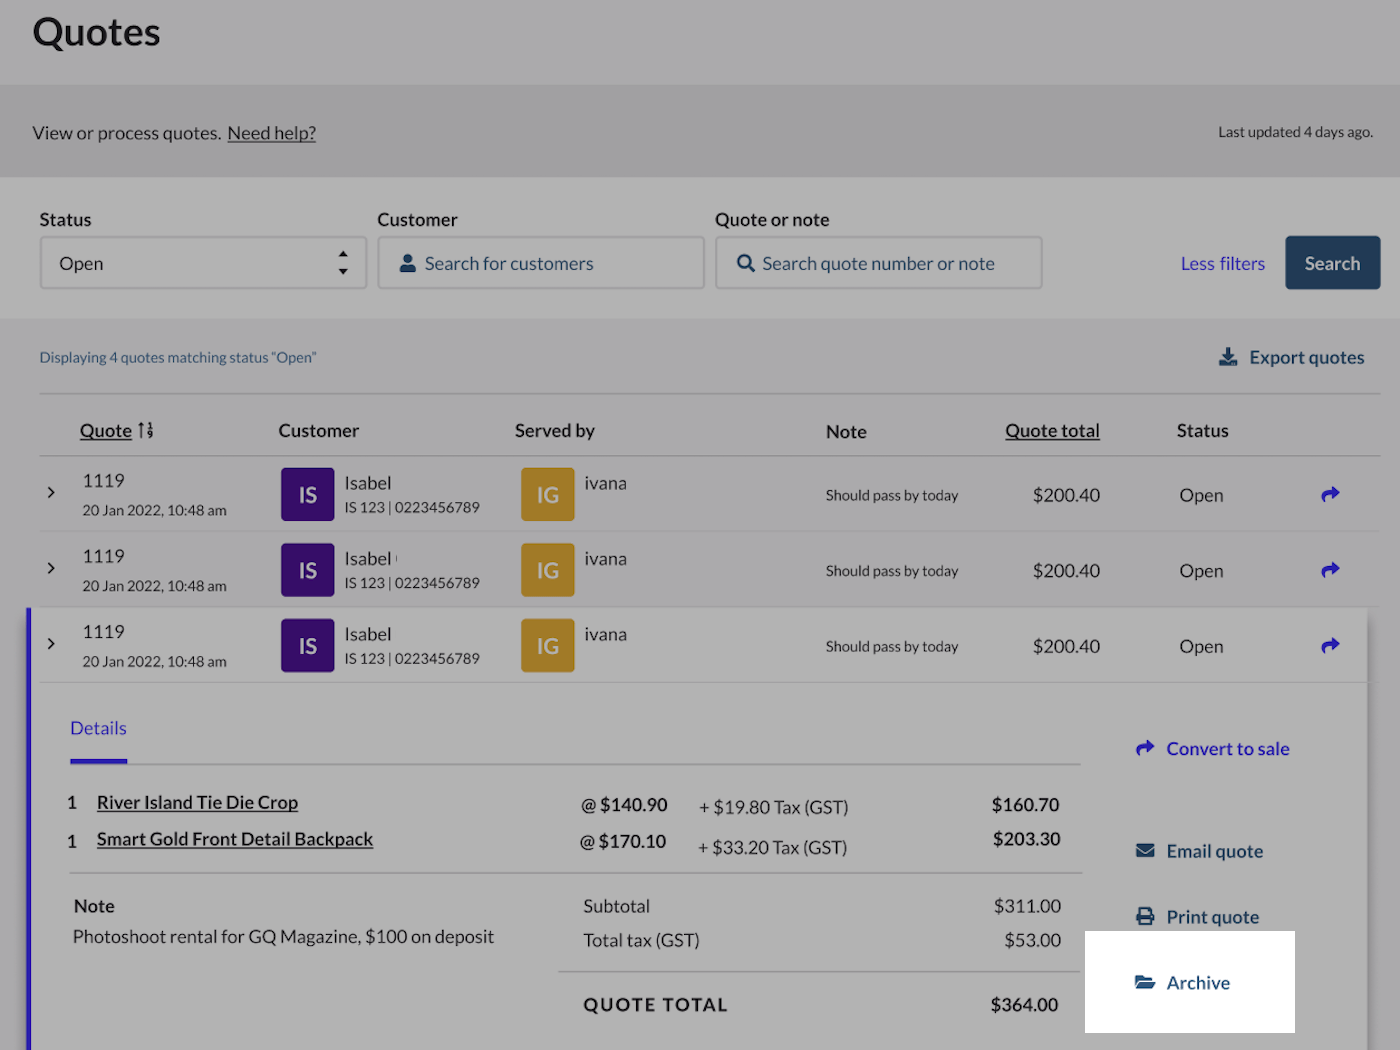Open the Status dropdown showing Open

coord(203,263)
